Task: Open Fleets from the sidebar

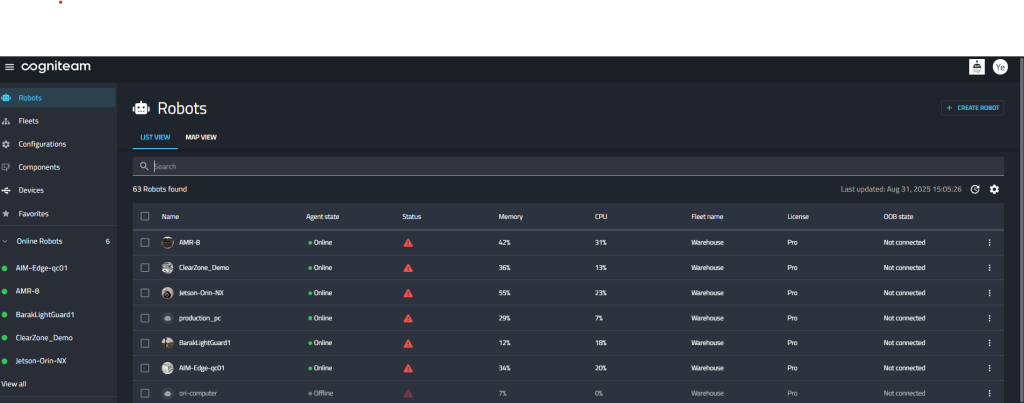Action: 28,121
